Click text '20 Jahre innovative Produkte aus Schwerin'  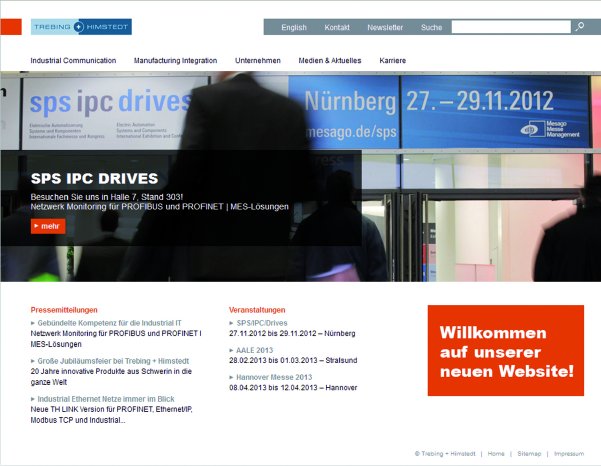click(103, 371)
